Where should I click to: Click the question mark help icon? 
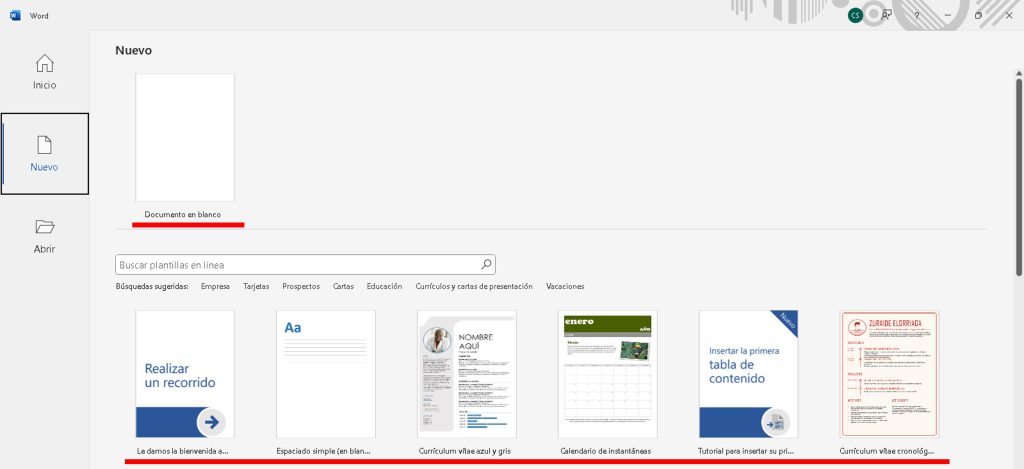916,16
